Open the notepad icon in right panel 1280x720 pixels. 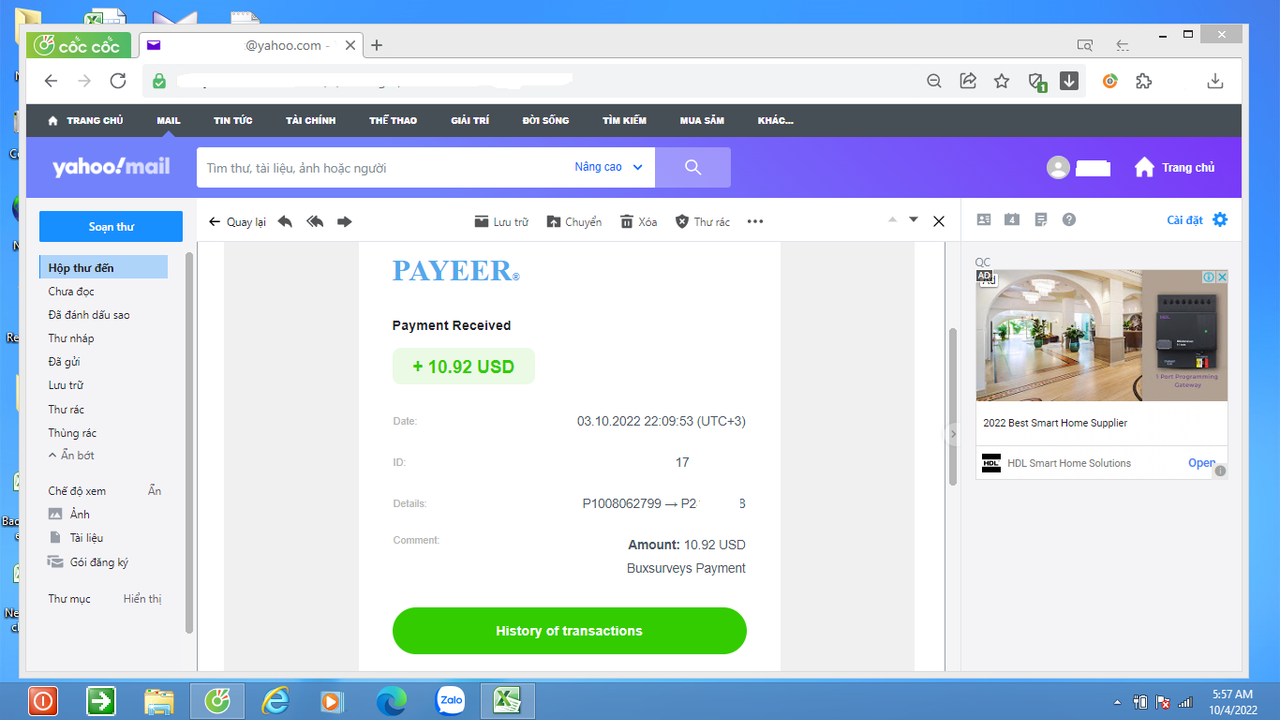point(1041,220)
